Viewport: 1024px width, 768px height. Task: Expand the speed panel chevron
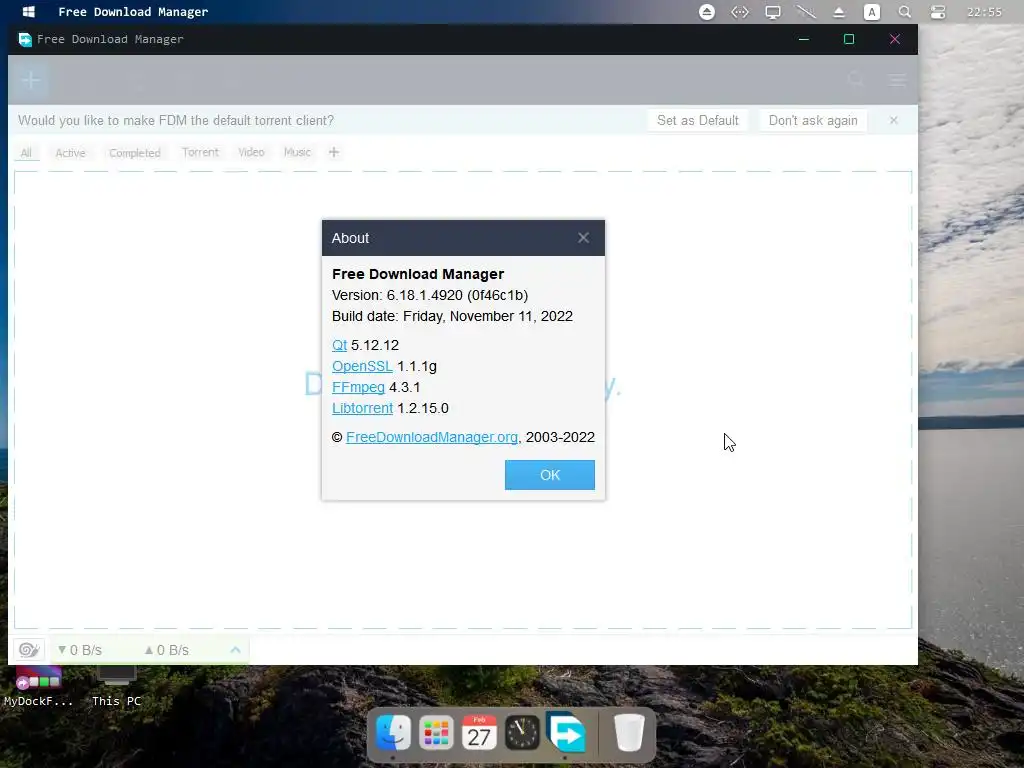235,650
